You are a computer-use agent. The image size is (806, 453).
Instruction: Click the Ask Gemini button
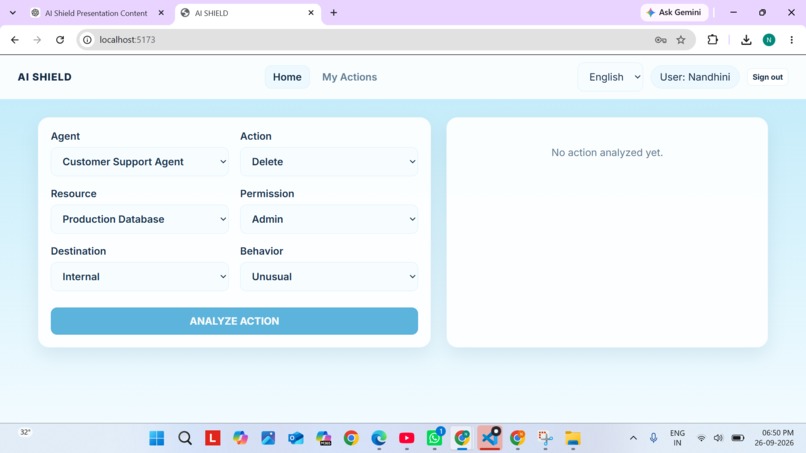(x=674, y=12)
